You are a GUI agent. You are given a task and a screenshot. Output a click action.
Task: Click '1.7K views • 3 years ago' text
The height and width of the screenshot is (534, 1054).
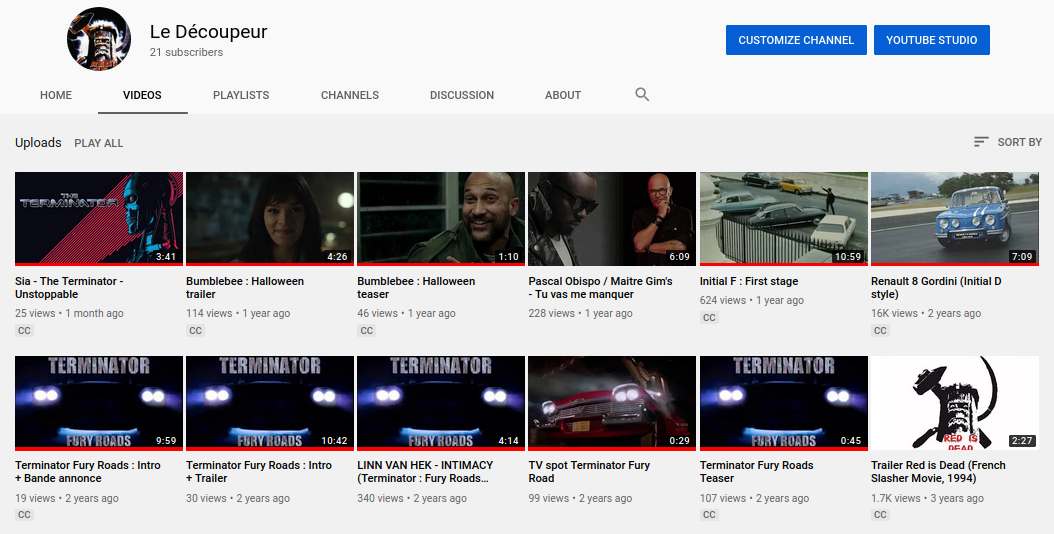(927, 498)
